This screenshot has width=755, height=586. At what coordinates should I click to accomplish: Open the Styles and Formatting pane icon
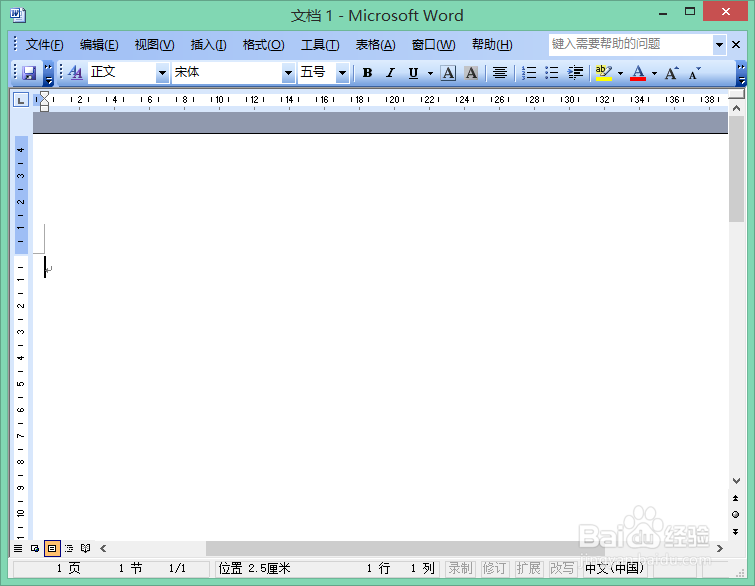(75, 73)
